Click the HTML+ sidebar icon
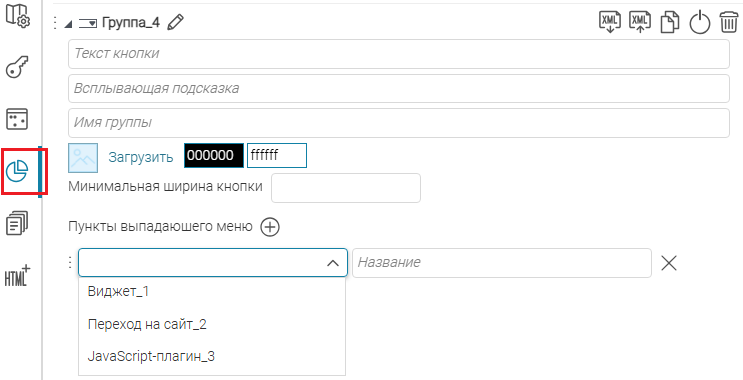The height and width of the screenshot is (380, 743). (x=18, y=276)
